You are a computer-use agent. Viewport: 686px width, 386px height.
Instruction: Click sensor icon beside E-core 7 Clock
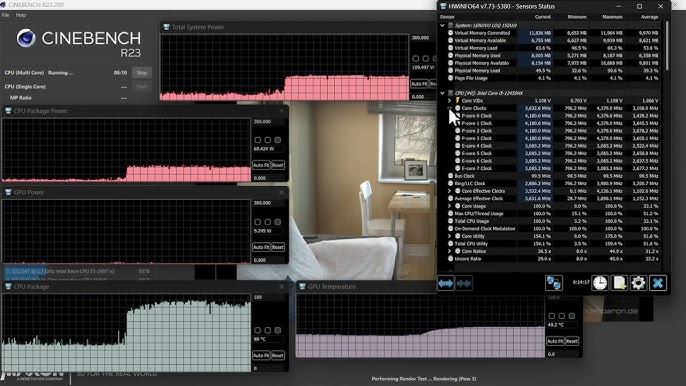pos(458,168)
